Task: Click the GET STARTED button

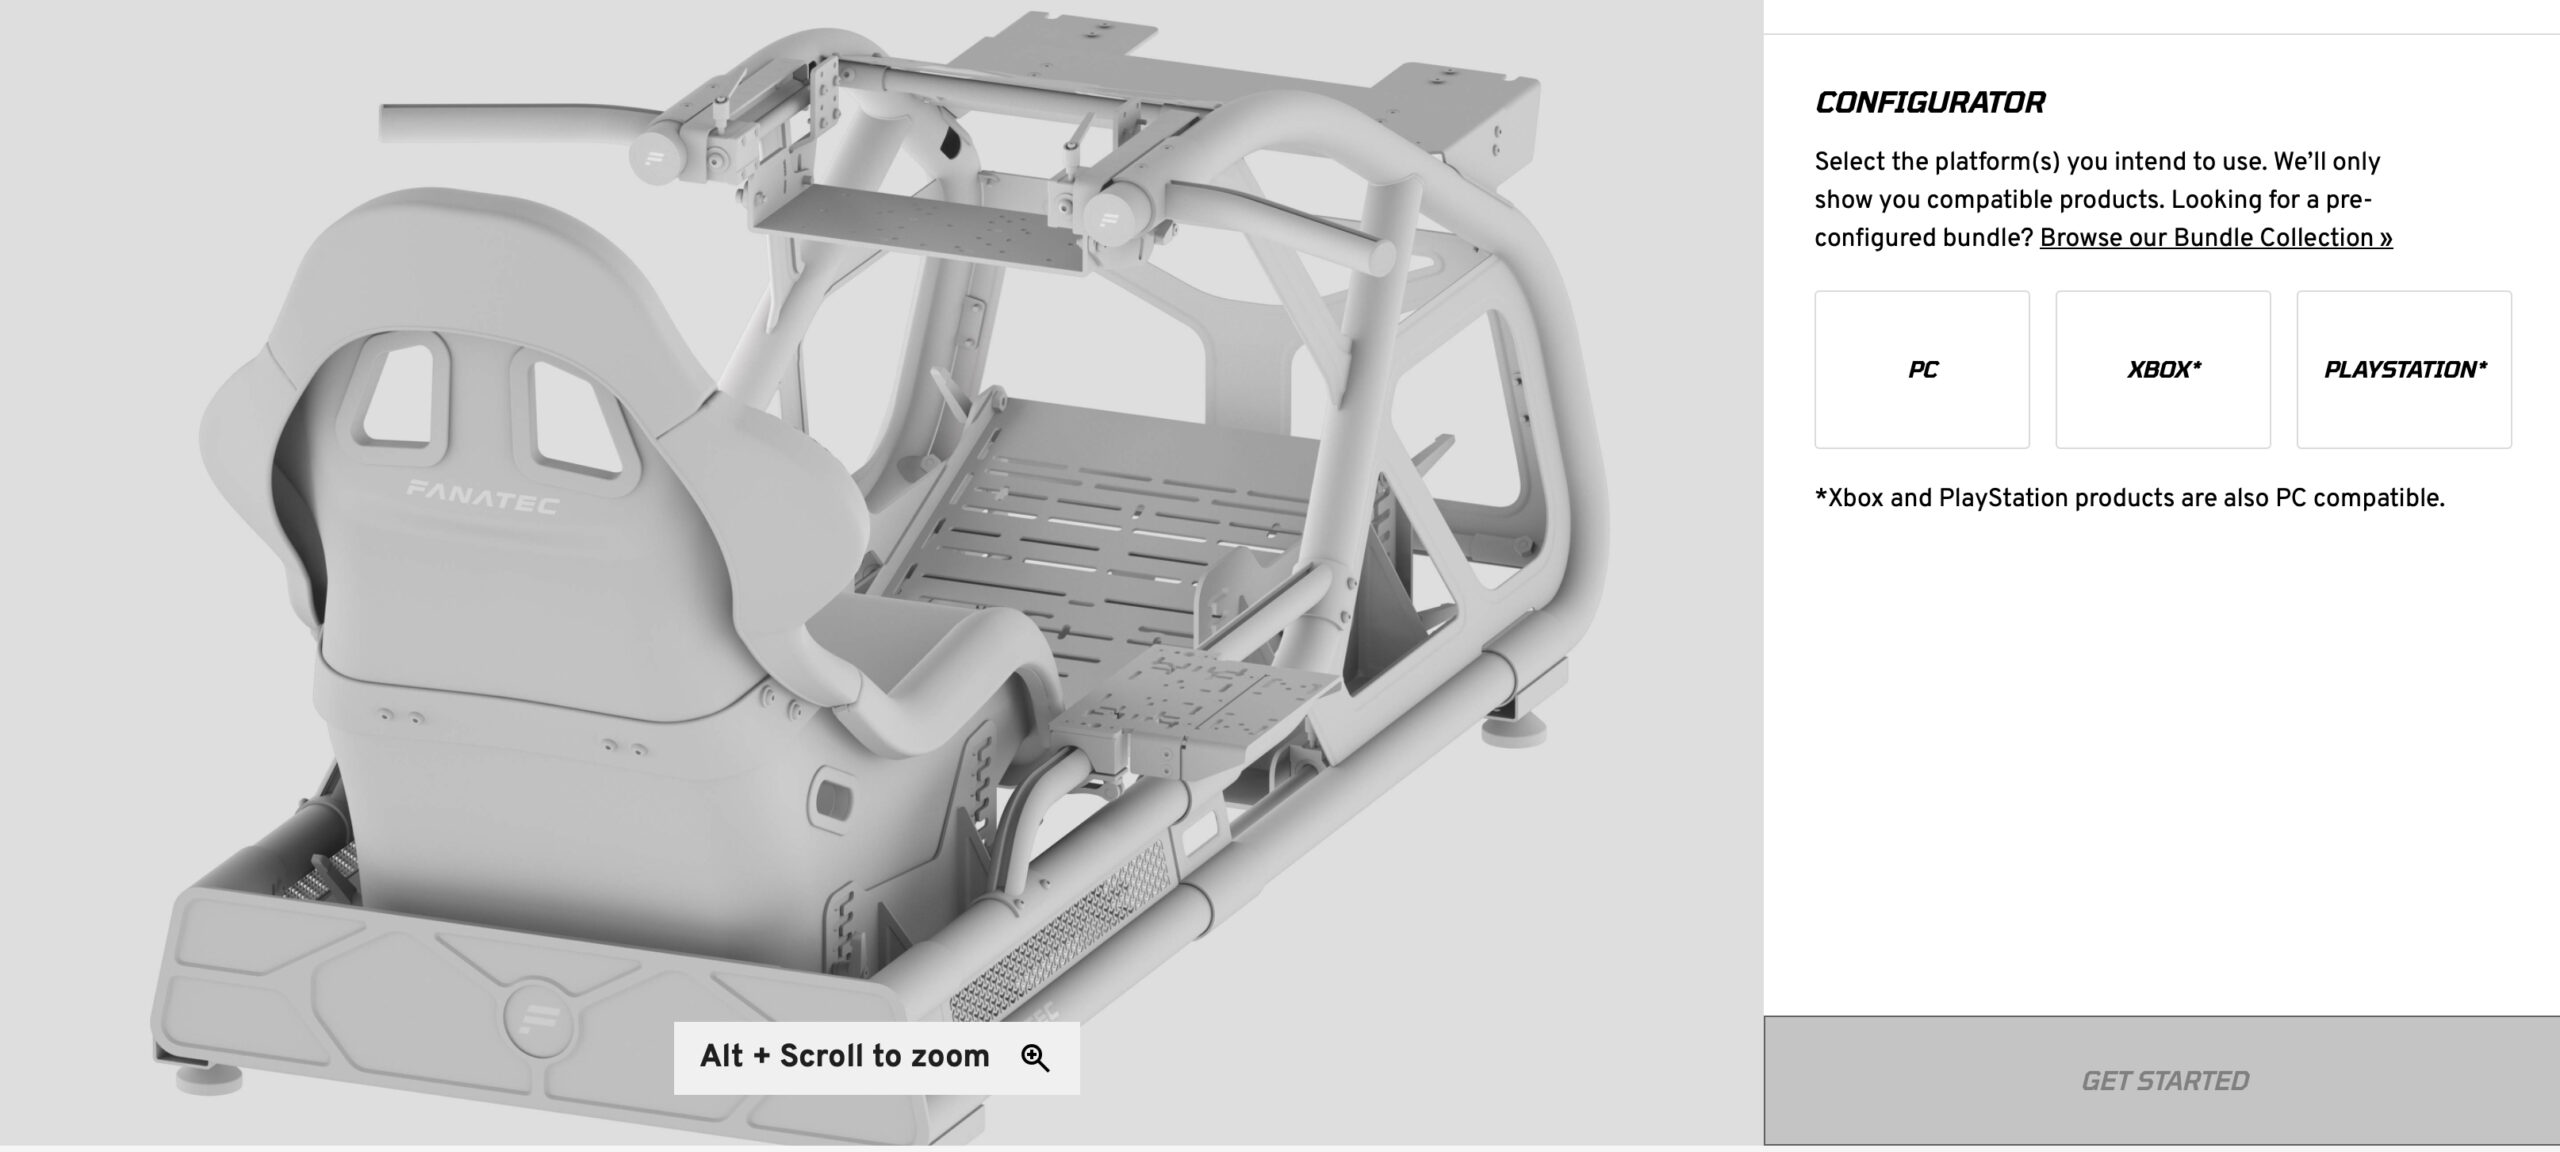Action: (x=2163, y=1081)
